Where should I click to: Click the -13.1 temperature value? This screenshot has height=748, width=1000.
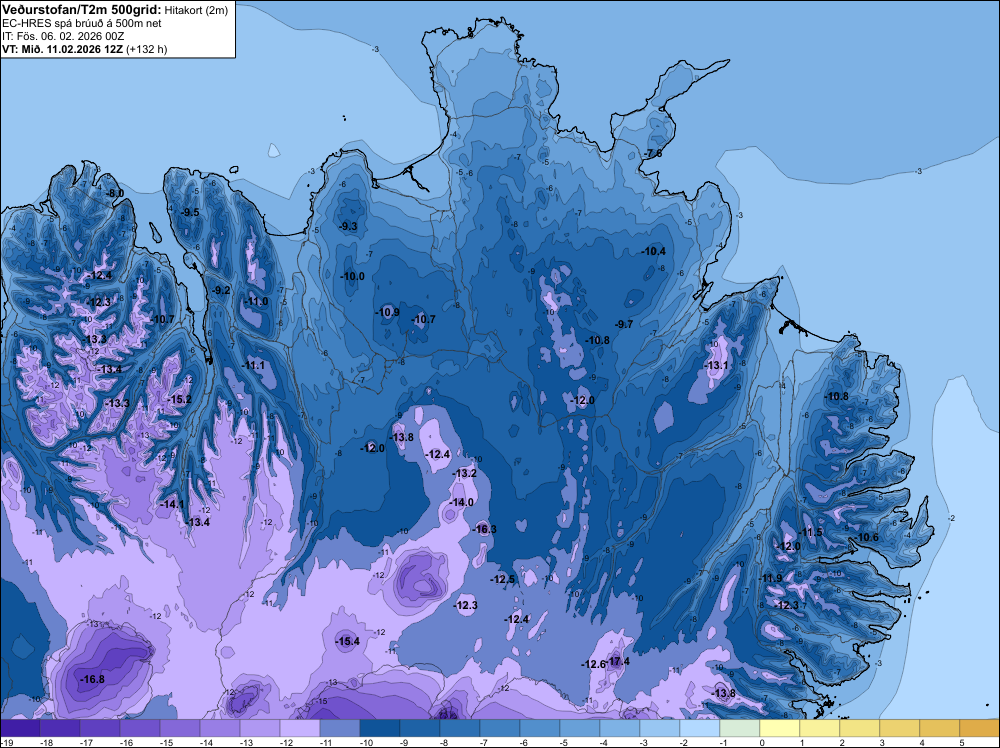point(716,365)
